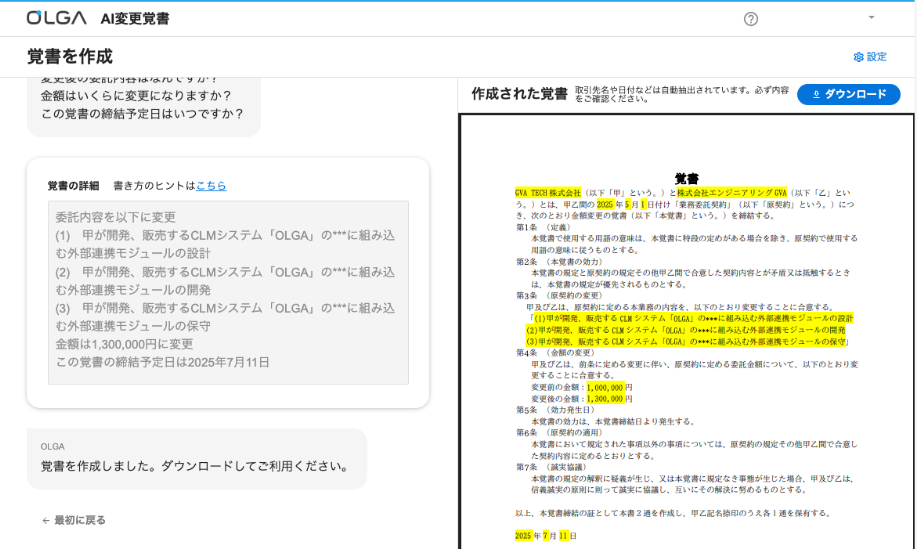Screen dimensions: 917x549
Task: Click the highlighted 2025 signing year at document bottom
Action: tap(523, 536)
